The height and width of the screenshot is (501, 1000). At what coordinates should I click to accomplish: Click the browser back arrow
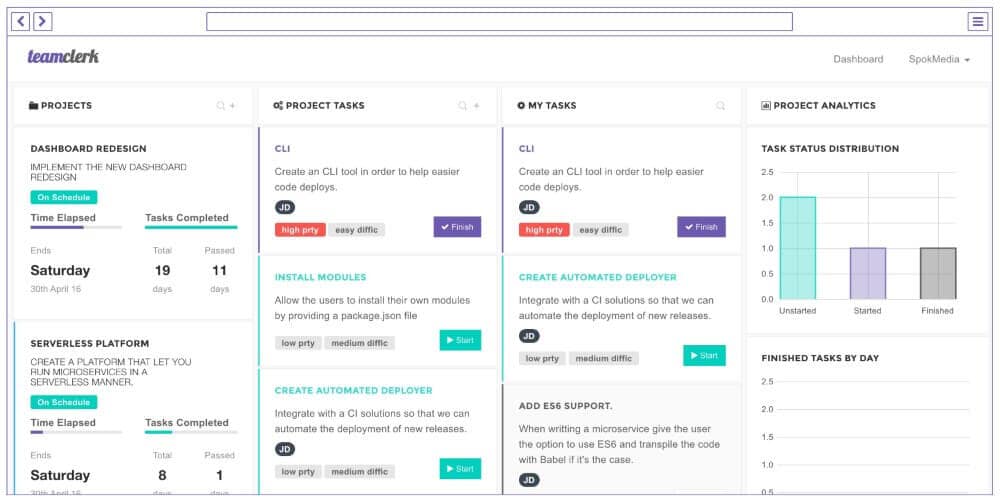pyautogui.click(x=21, y=21)
